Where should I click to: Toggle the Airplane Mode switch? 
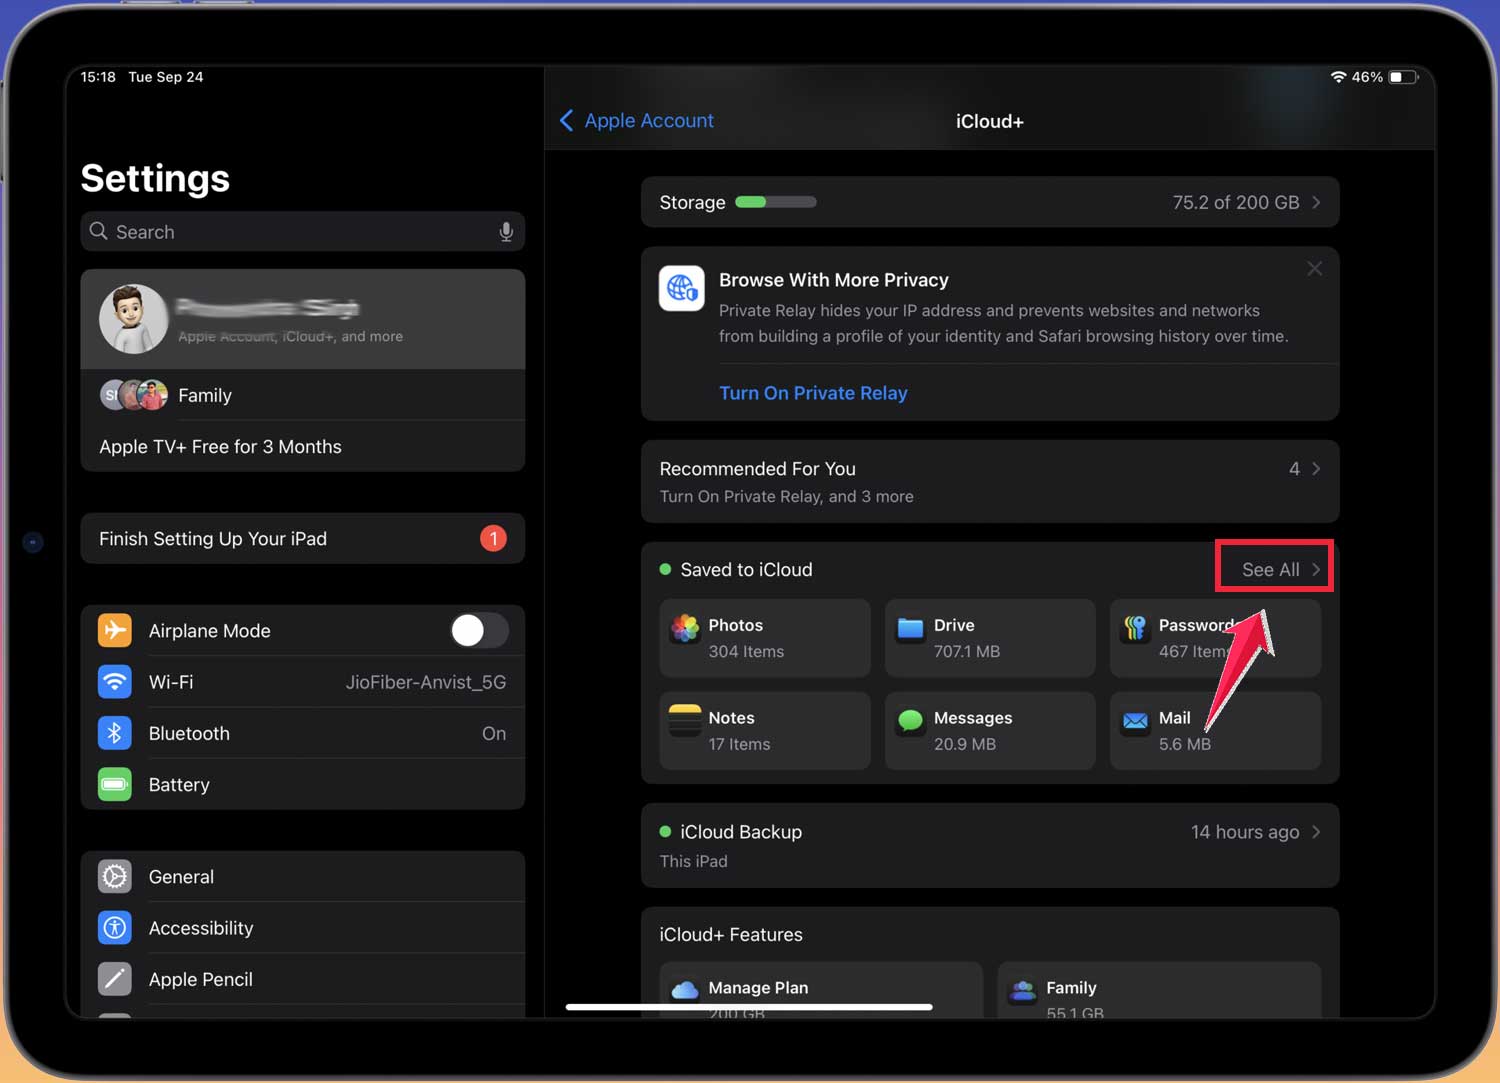pyautogui.click(x=479, y=631)
